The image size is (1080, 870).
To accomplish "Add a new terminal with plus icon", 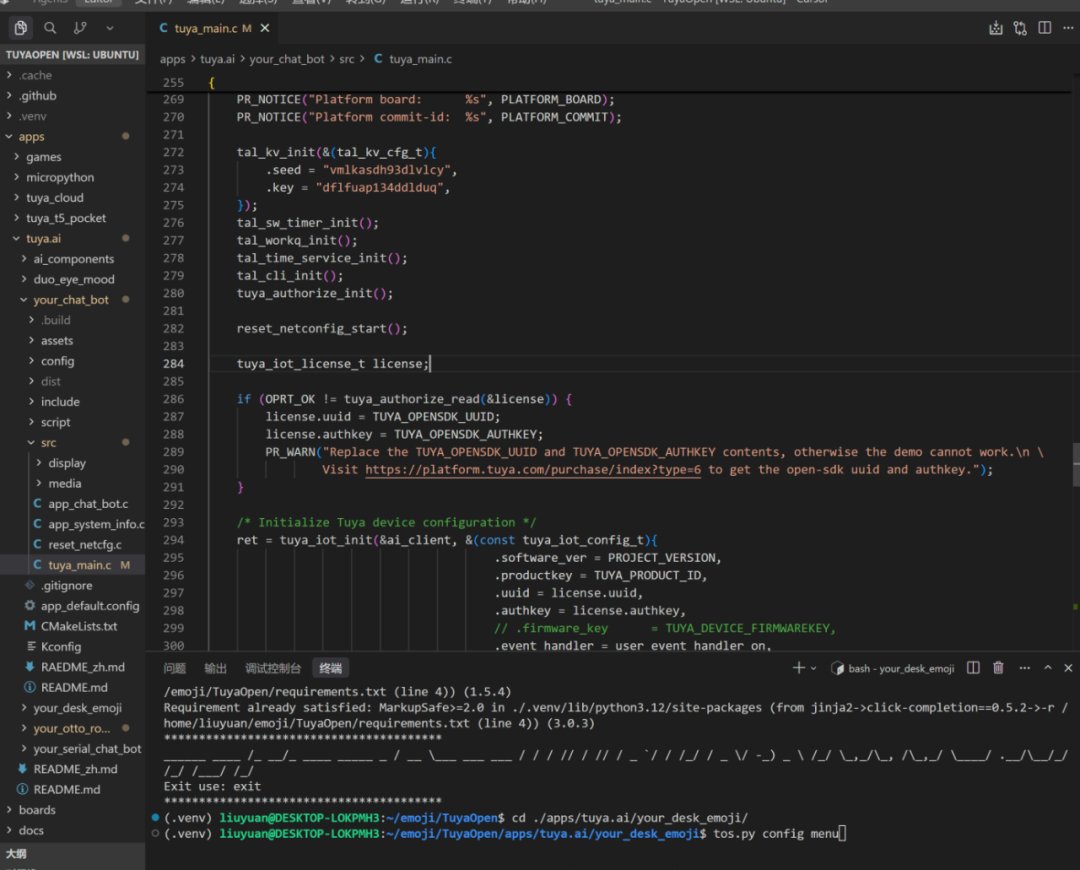I will [798, 667].
